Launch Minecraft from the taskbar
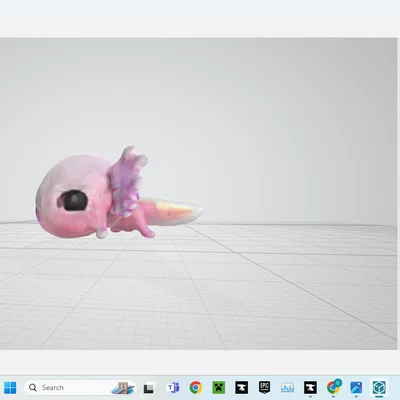The image size is (400, 400). pyautogui.click(x=219, y=388)
